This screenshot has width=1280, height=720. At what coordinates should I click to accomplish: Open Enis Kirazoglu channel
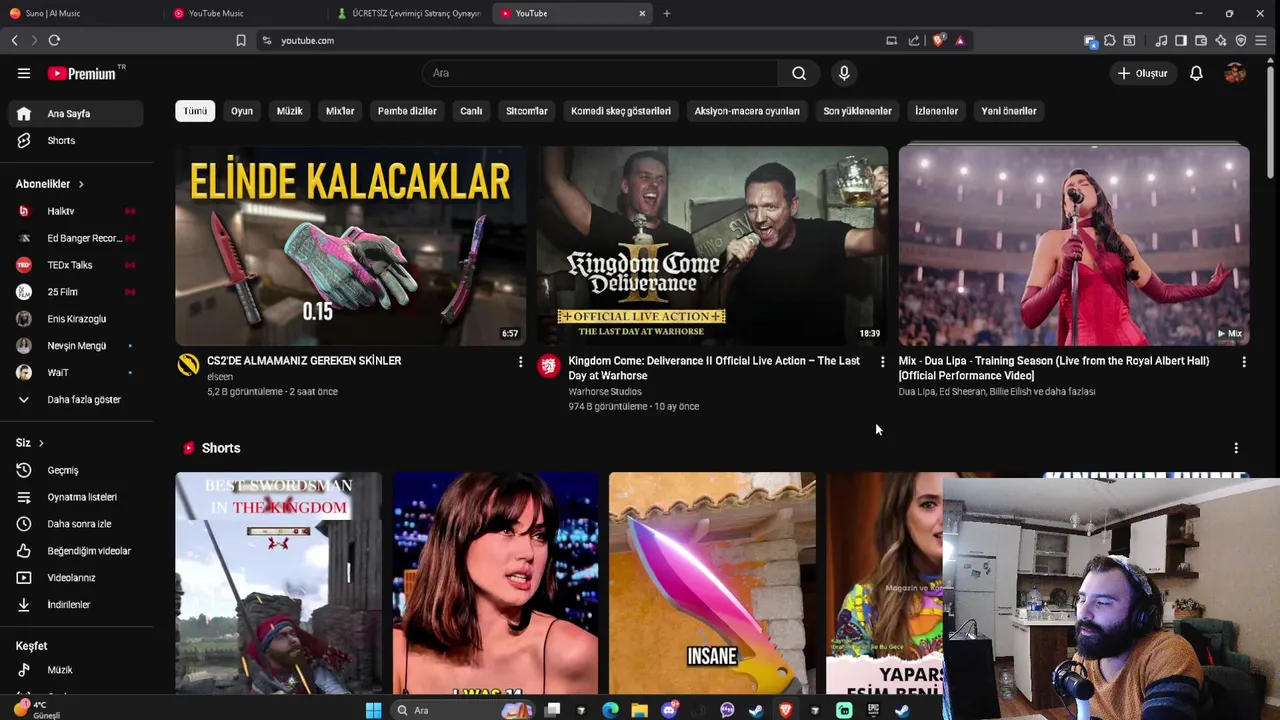click(76, 319)
